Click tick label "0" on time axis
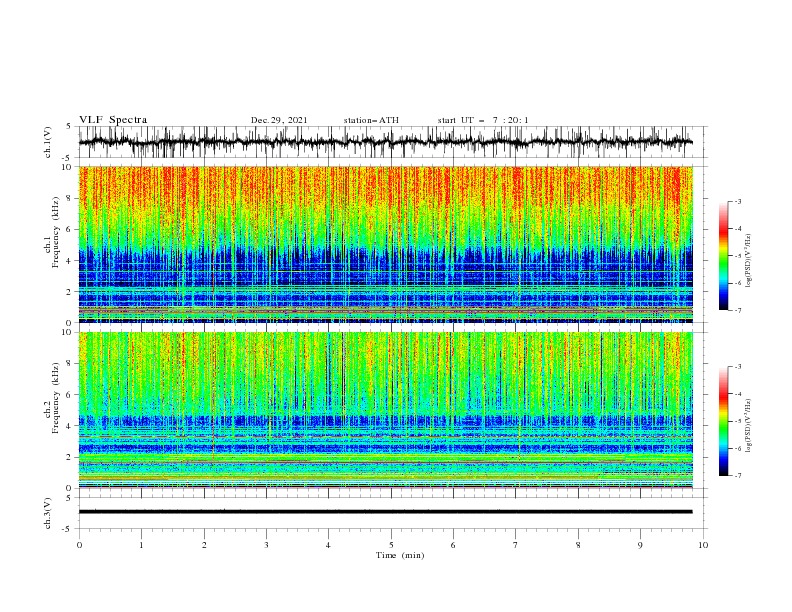792x612 pixels. point(79,545)
